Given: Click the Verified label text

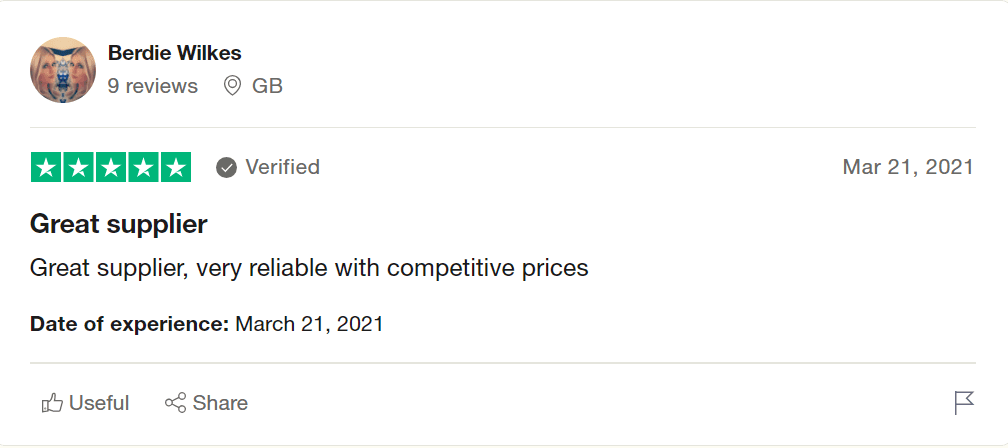Looking at the screenshot, I should [282, 167].
